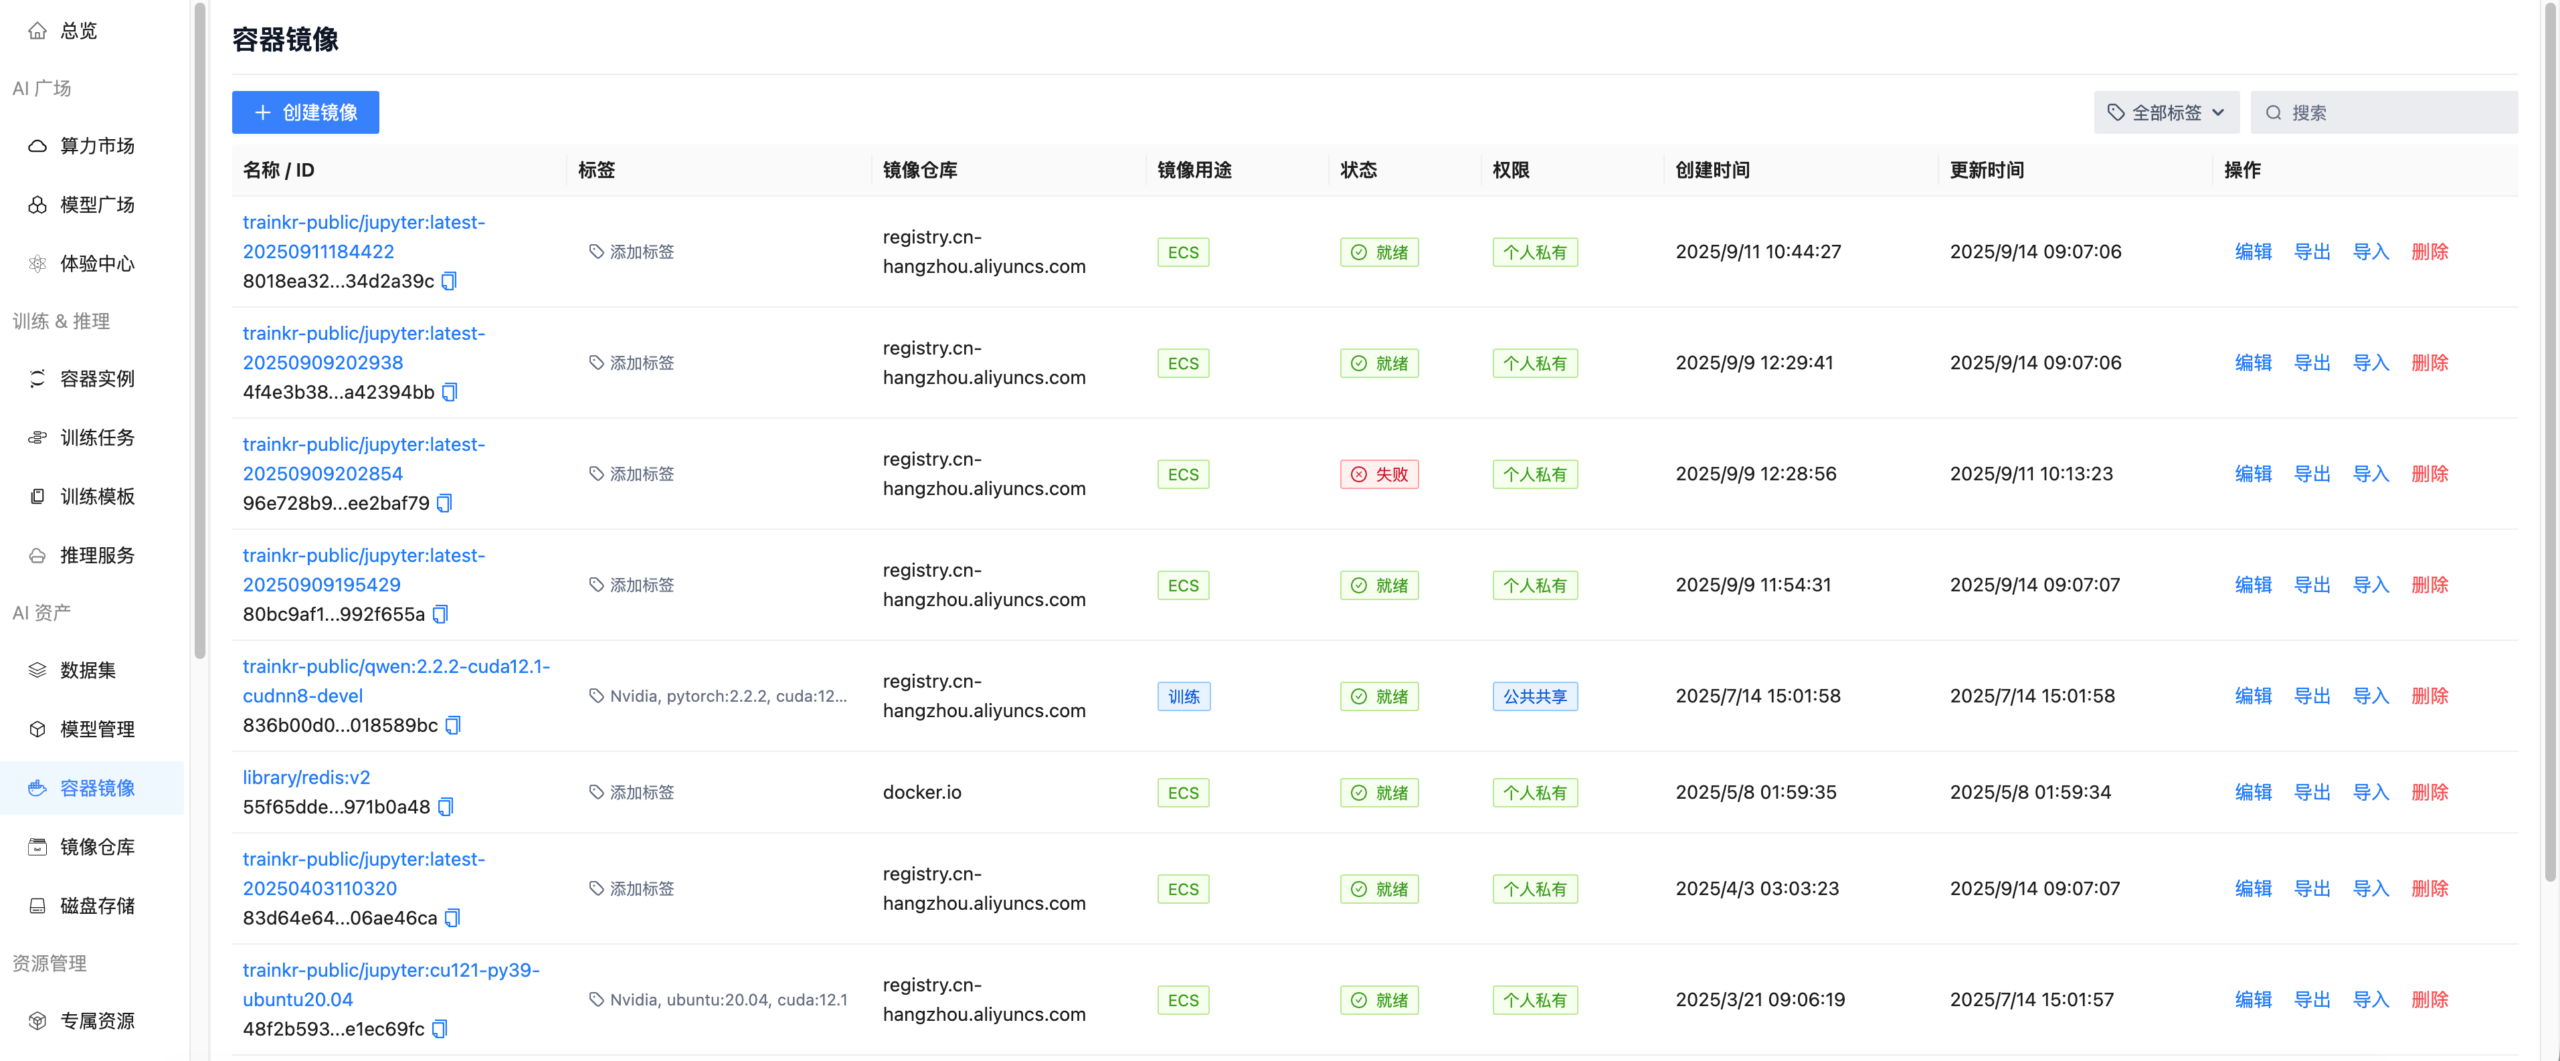
Task: Copy the ID 8018ea32...34d2a39c
Action: [x=449, y=282]
